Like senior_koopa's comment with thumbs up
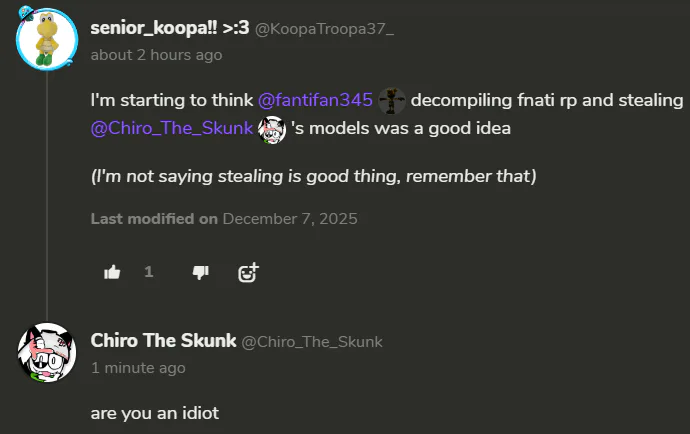Image resolution: width=690 pixels, height=434 pixels. [112, 272]
